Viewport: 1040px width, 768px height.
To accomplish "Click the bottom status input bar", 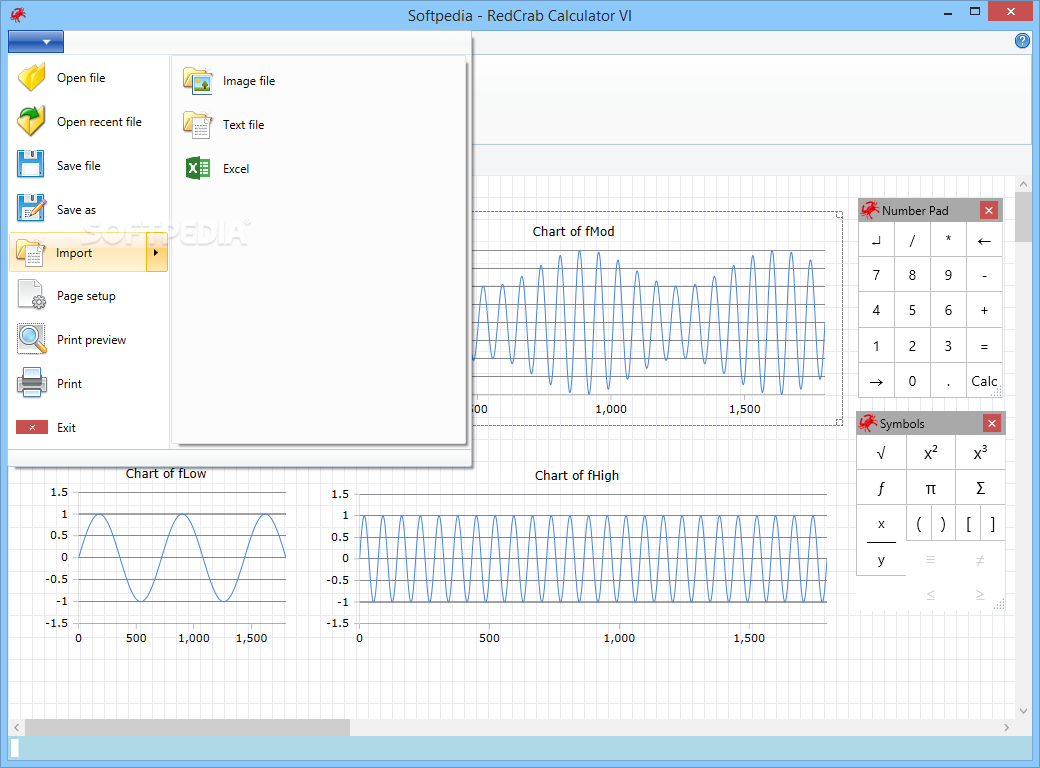I will tap(520, 748).
